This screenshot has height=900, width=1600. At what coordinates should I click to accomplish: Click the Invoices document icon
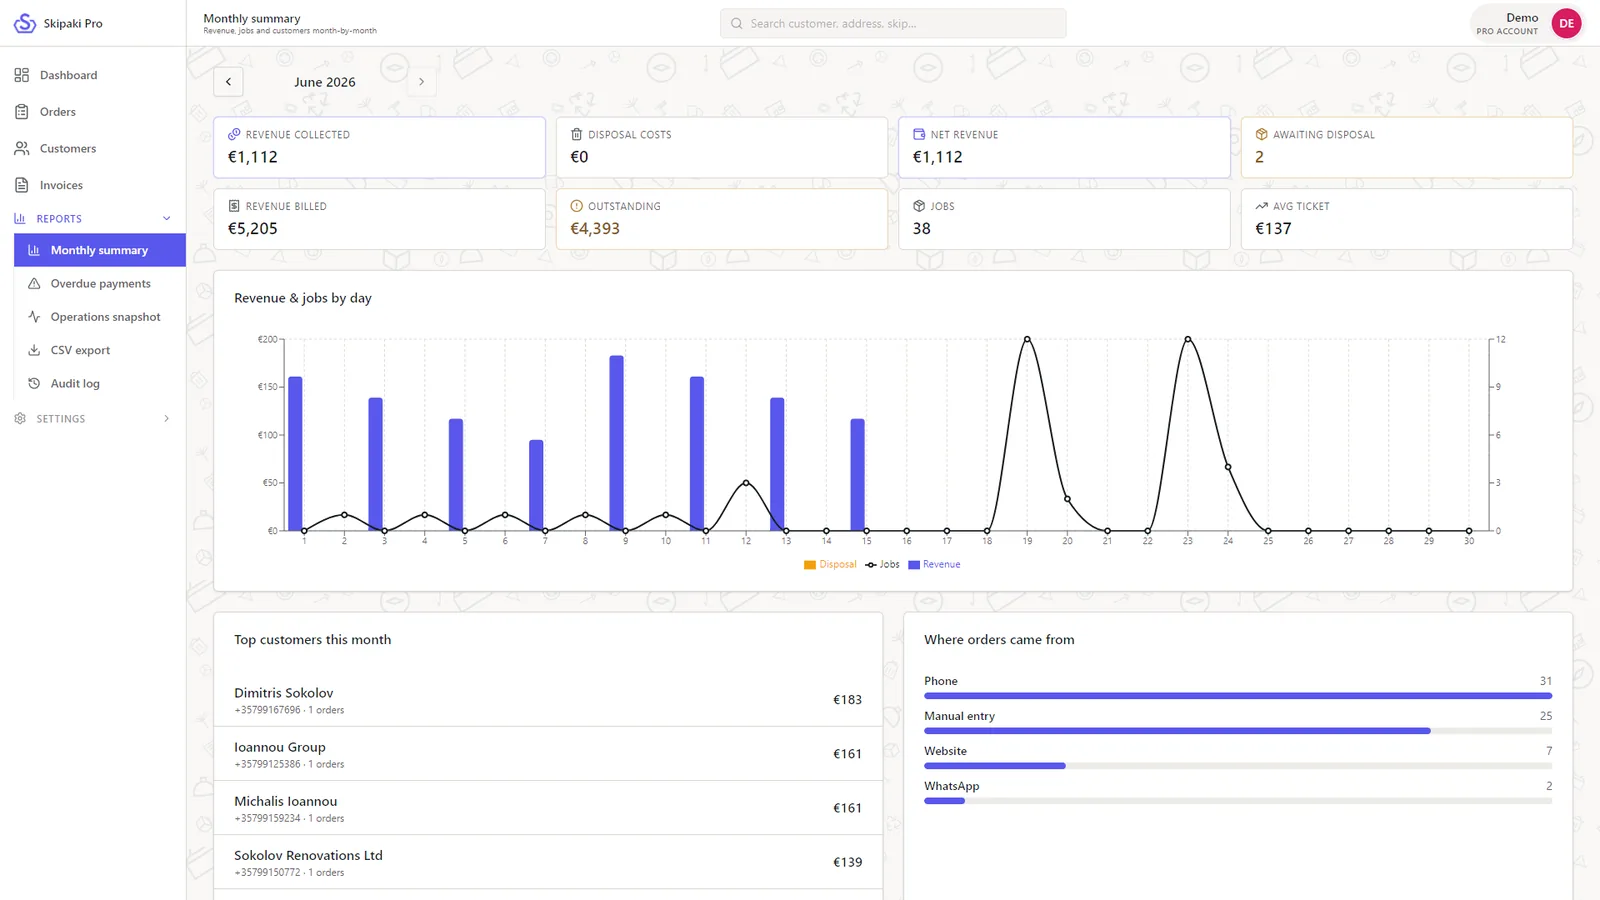pos(22,185)
